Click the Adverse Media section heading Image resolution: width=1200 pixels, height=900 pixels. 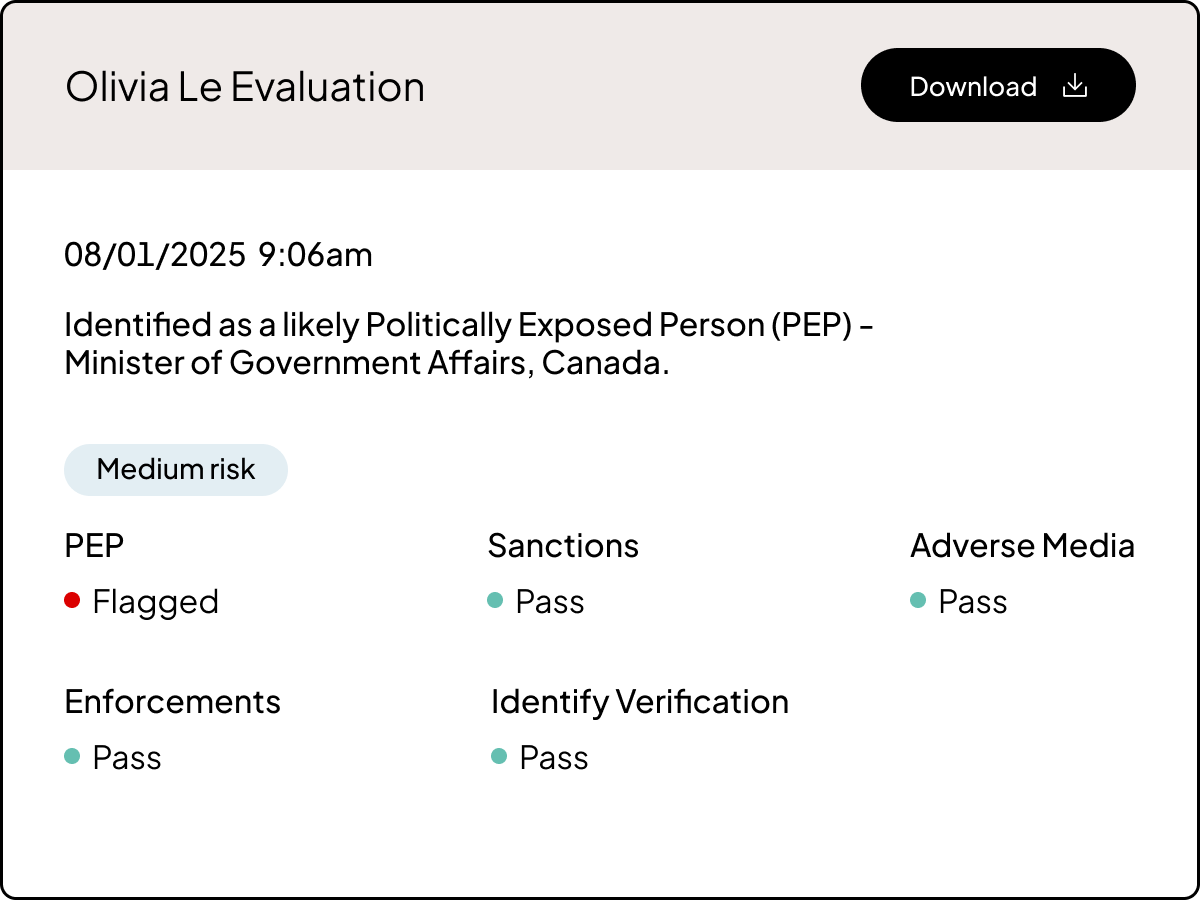1022,545
